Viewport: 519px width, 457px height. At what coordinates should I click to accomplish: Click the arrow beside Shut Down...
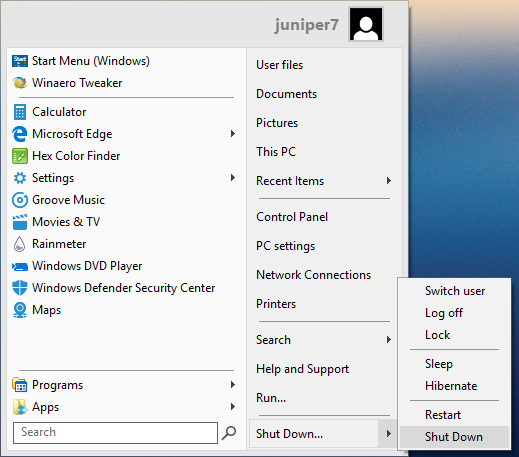click(x=388, y=433)
